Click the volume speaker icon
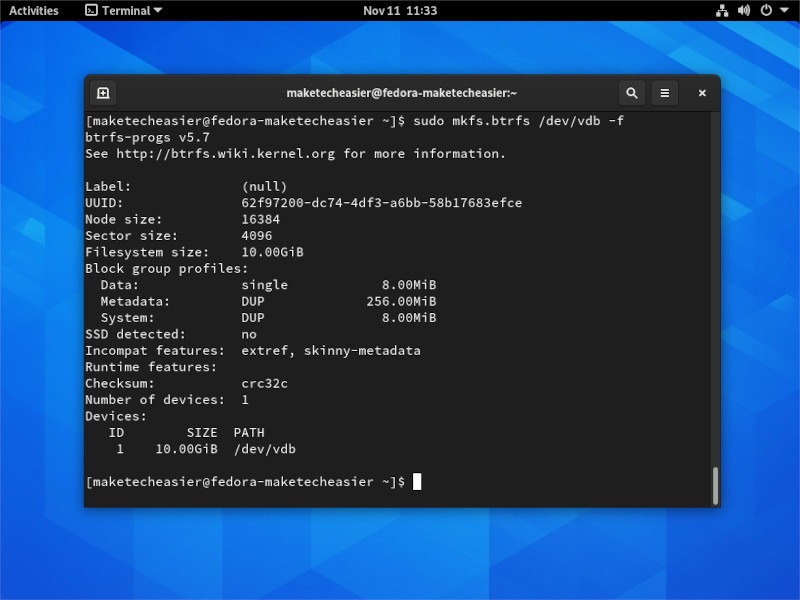 point(741,10)
